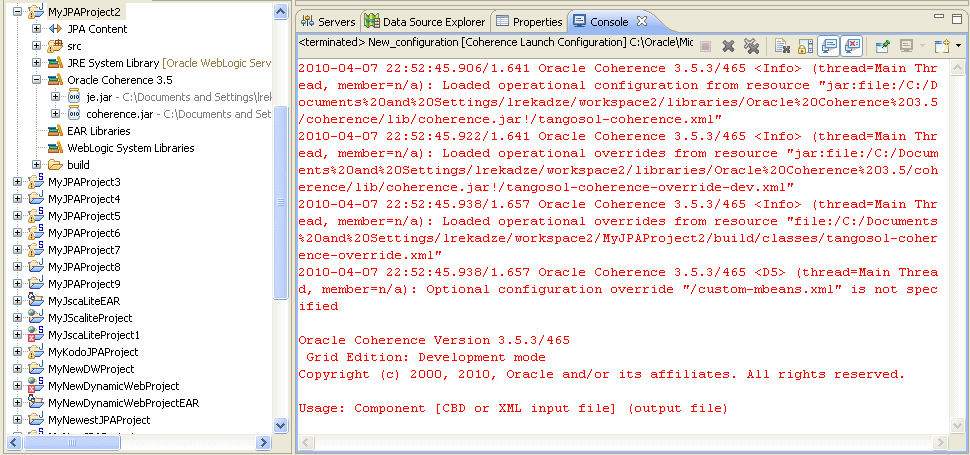Select MyJPAProject5 in the tree
This screenshot has width=970, height=455.
point(84,216)
